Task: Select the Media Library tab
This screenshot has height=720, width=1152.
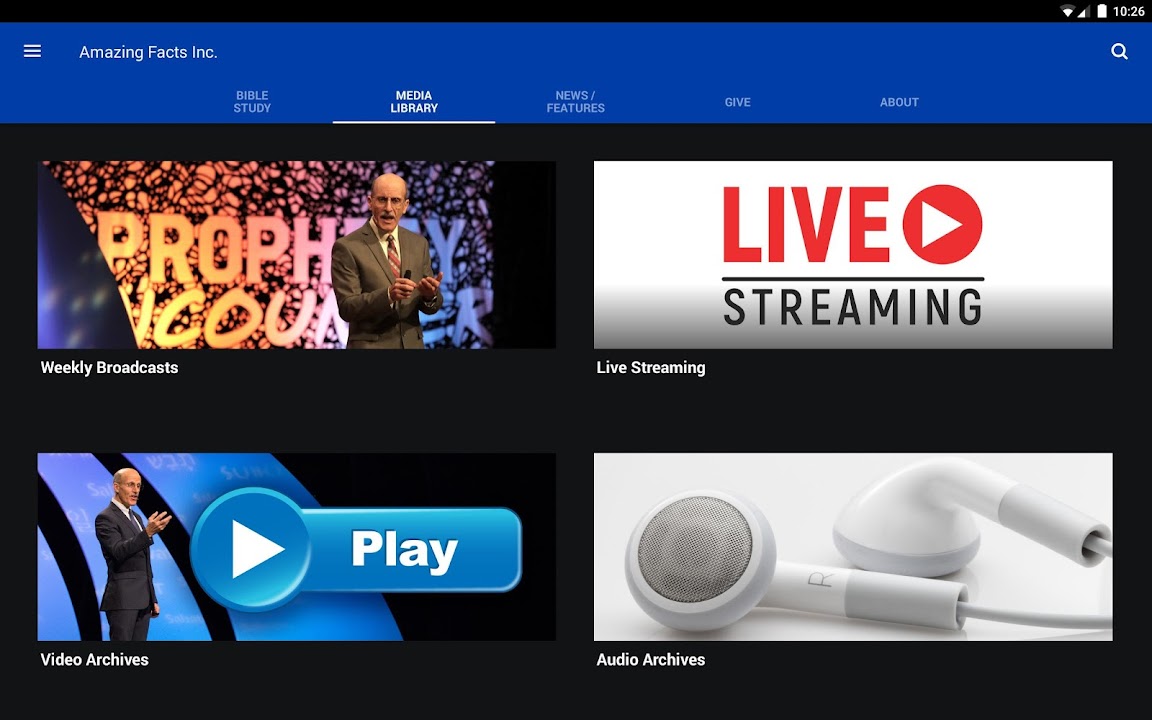Action: click(x=414, y=102)
